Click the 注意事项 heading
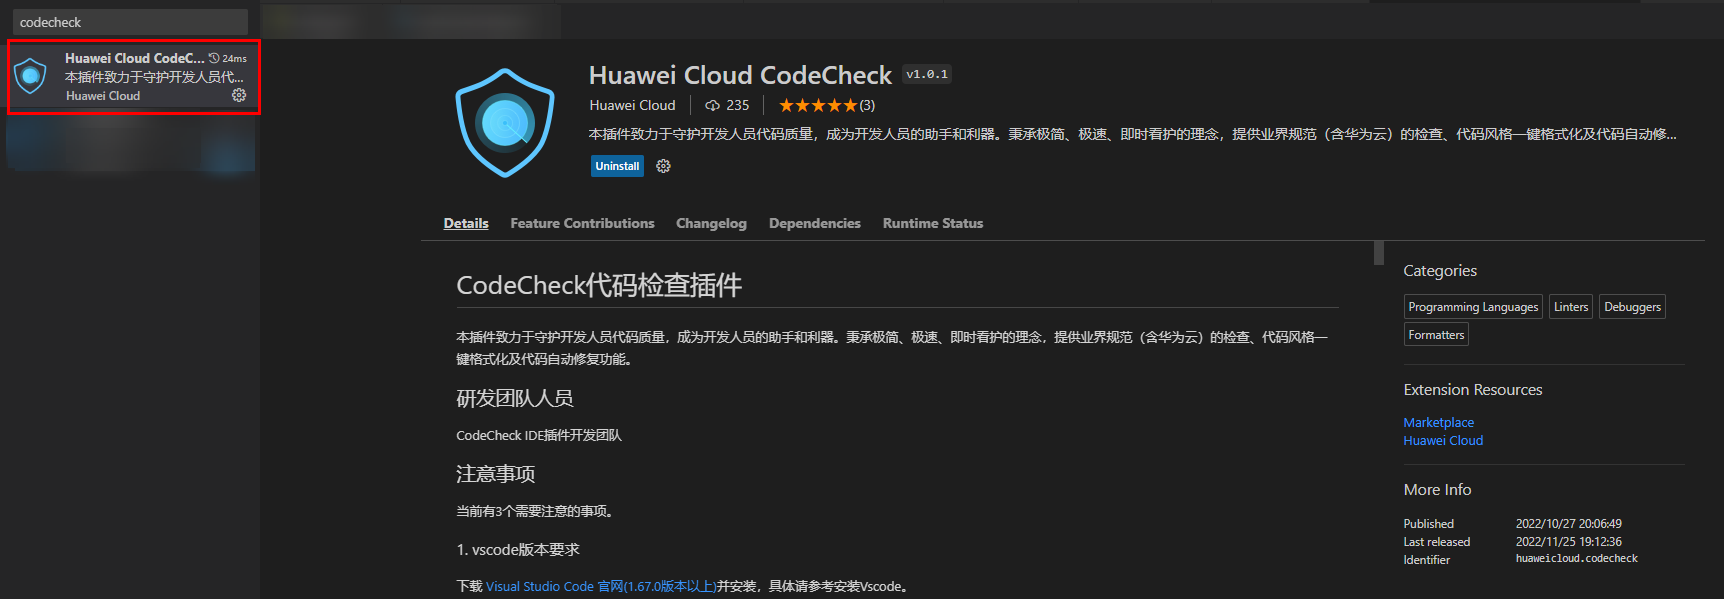The height and width of the screenshot is (599, 1724). point(495,473)
